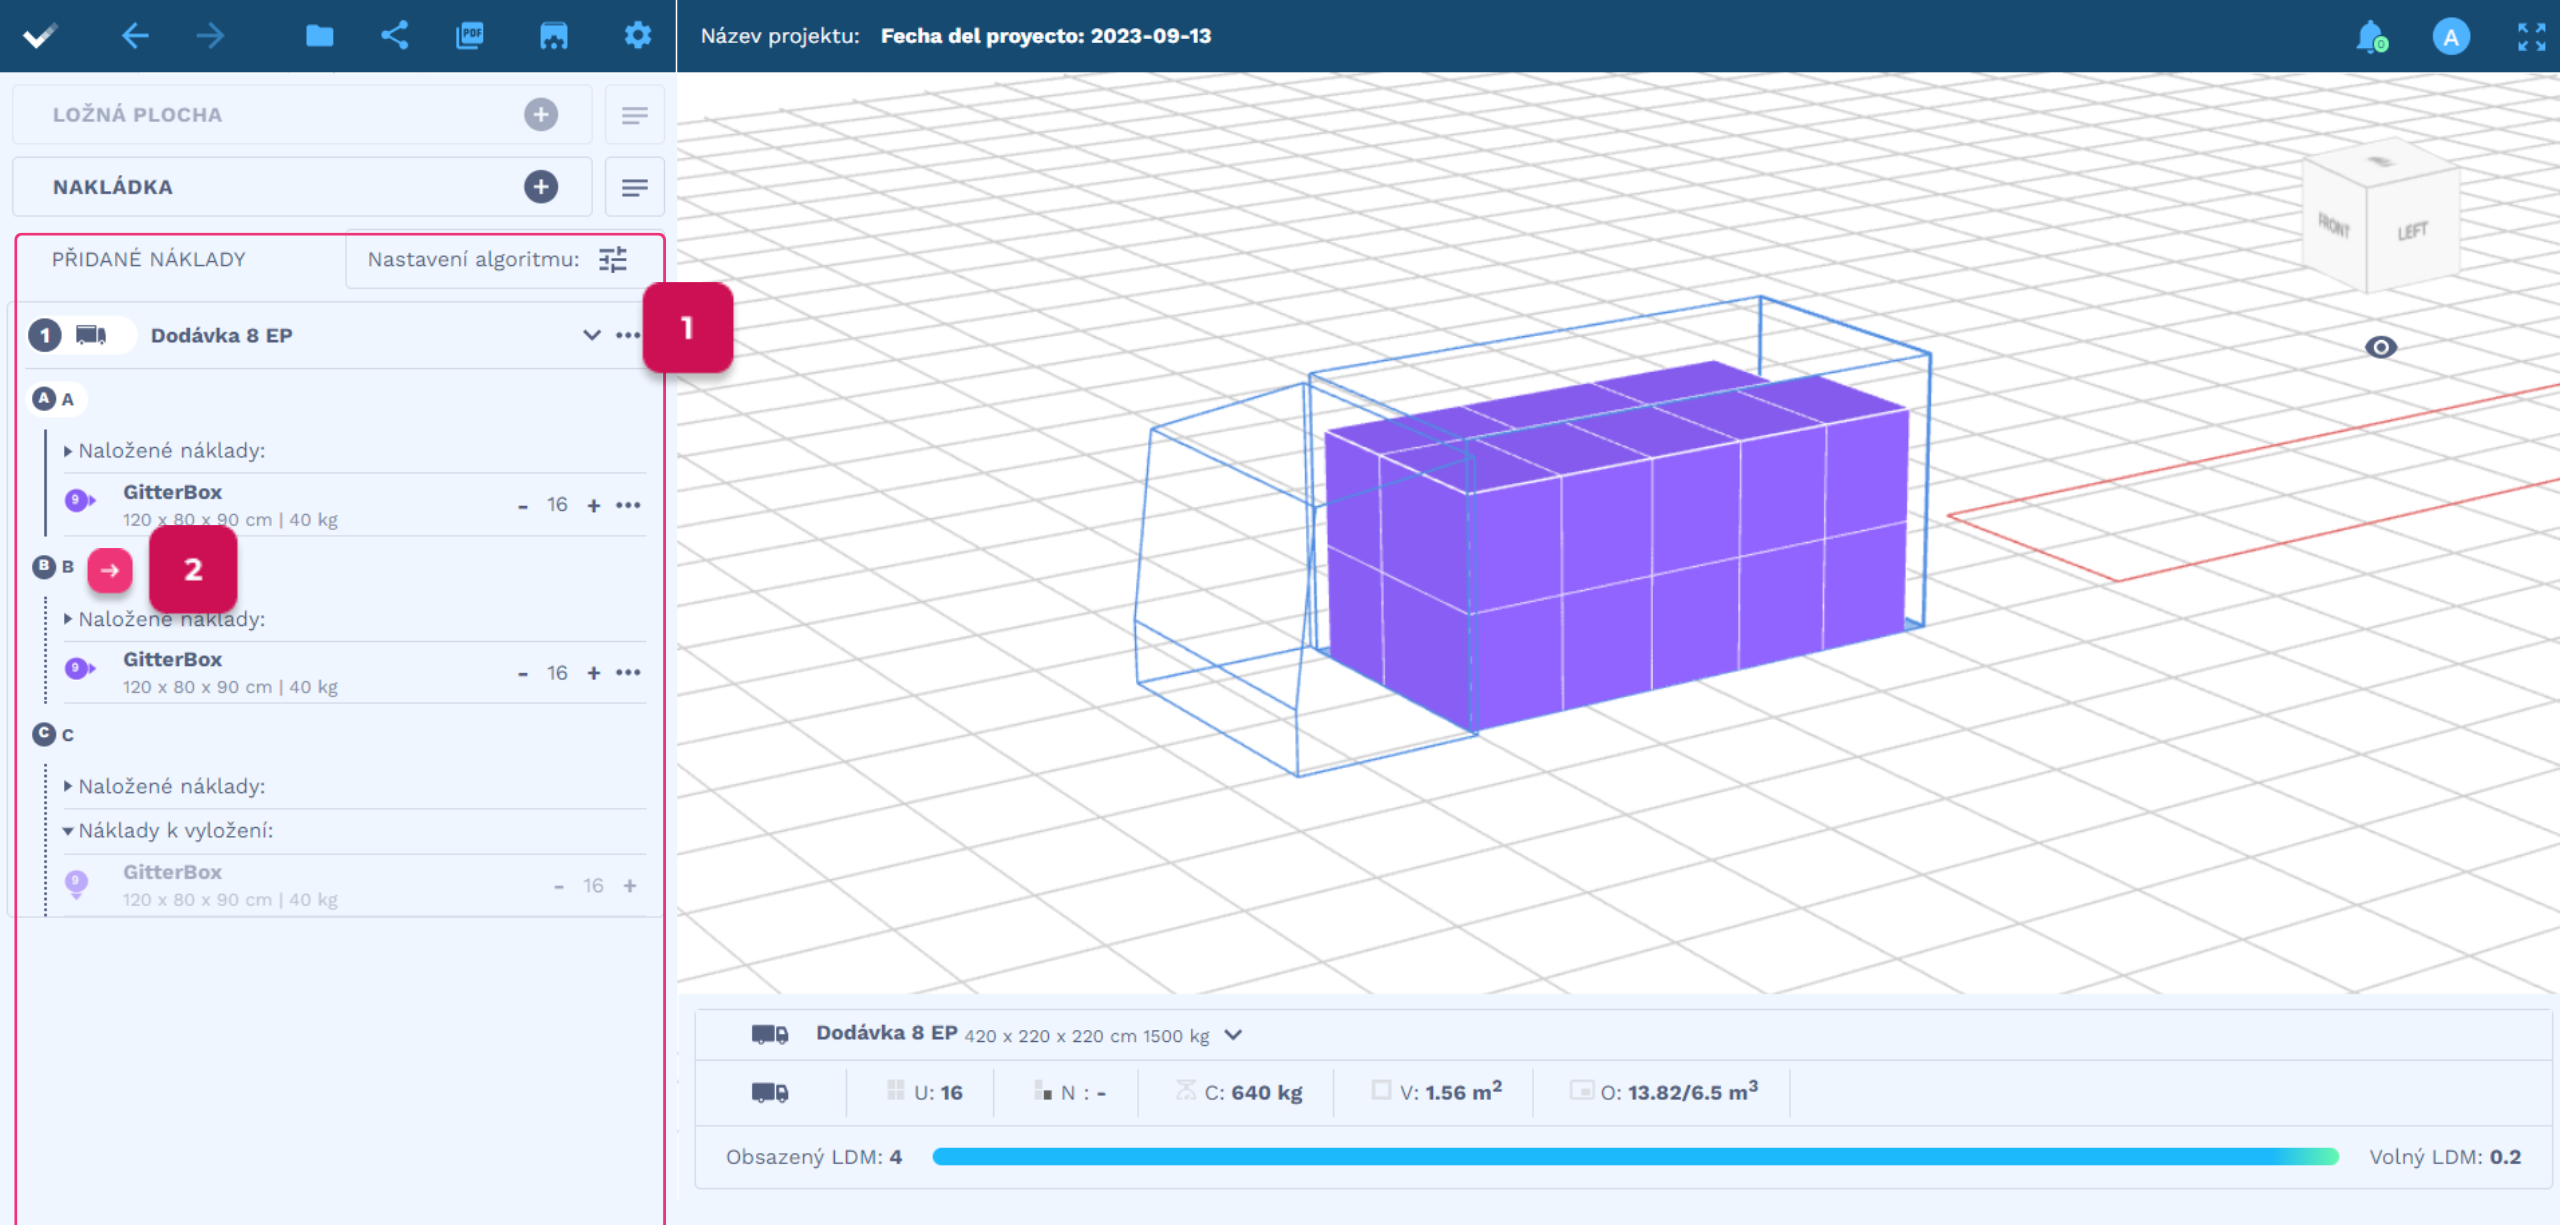Click the LDM occupancy progress bar
The height and width of the screenshot is (1225, 2560).
1635,1157
